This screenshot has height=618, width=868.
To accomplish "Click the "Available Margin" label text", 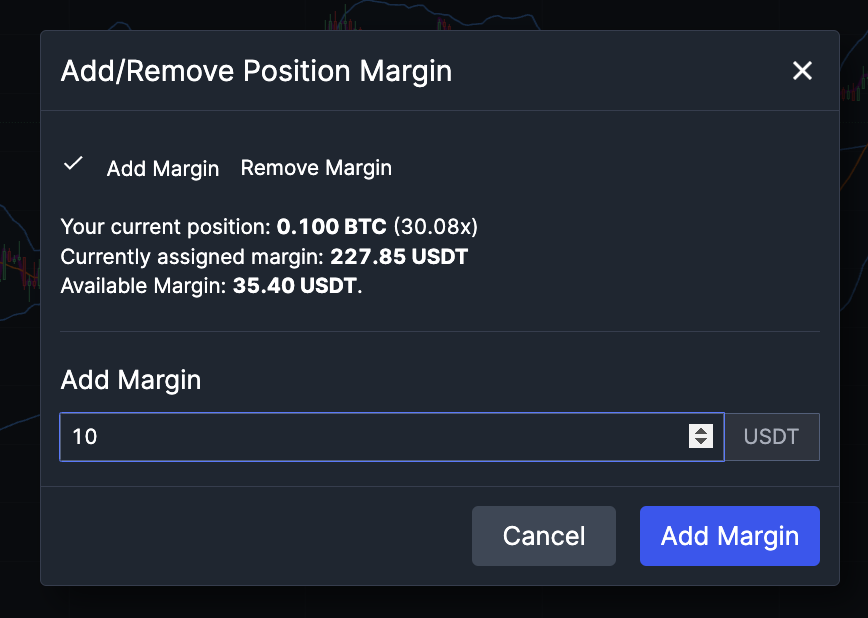I will (144, 287).
